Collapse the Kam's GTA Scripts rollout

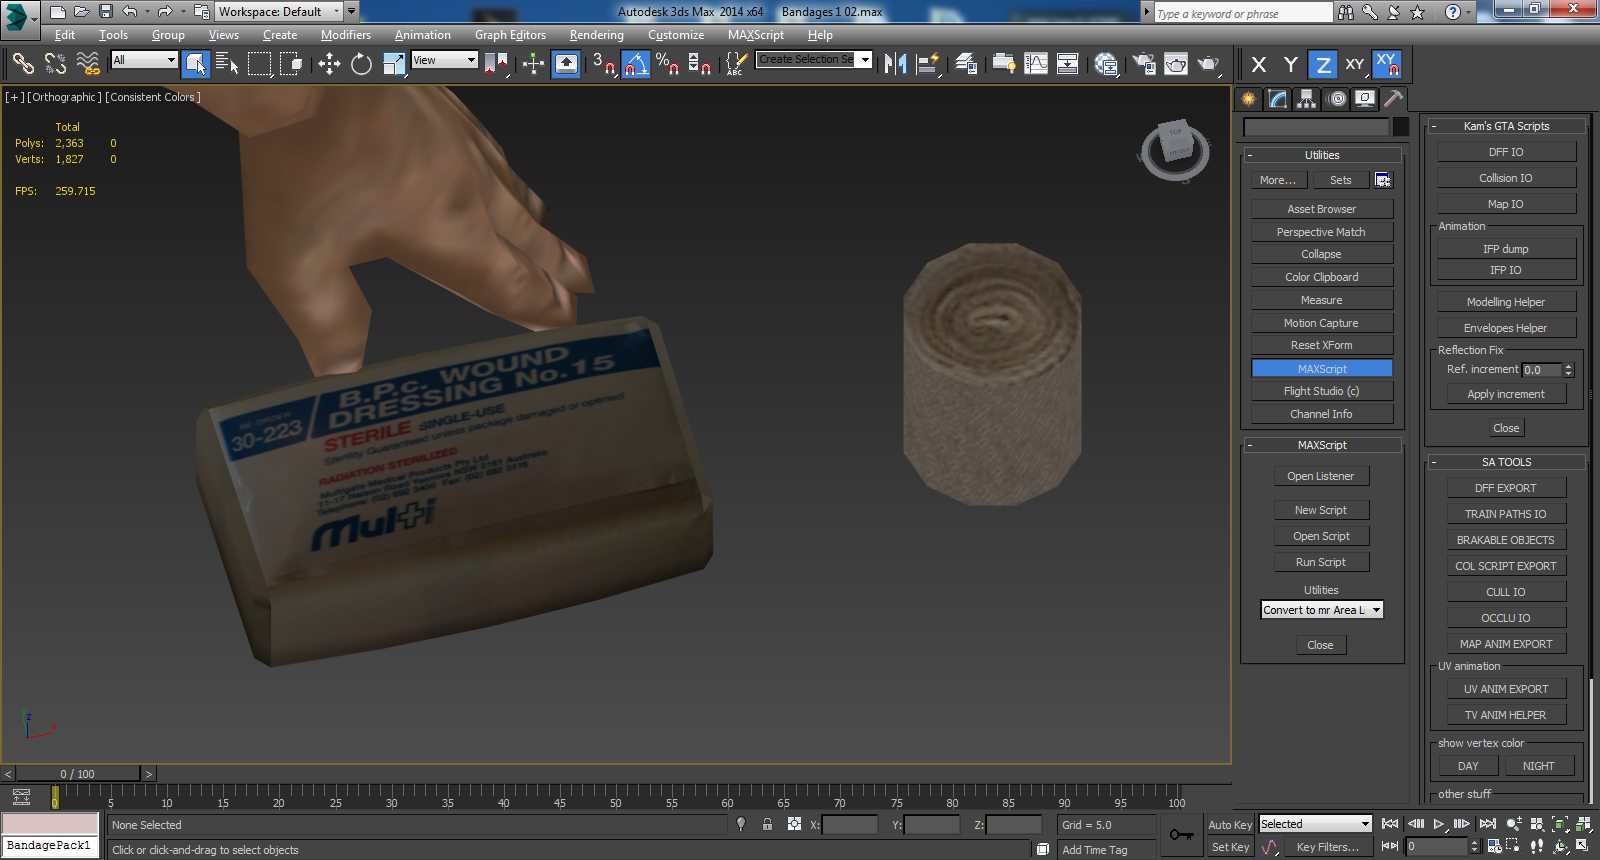[x=1506, y=126]
